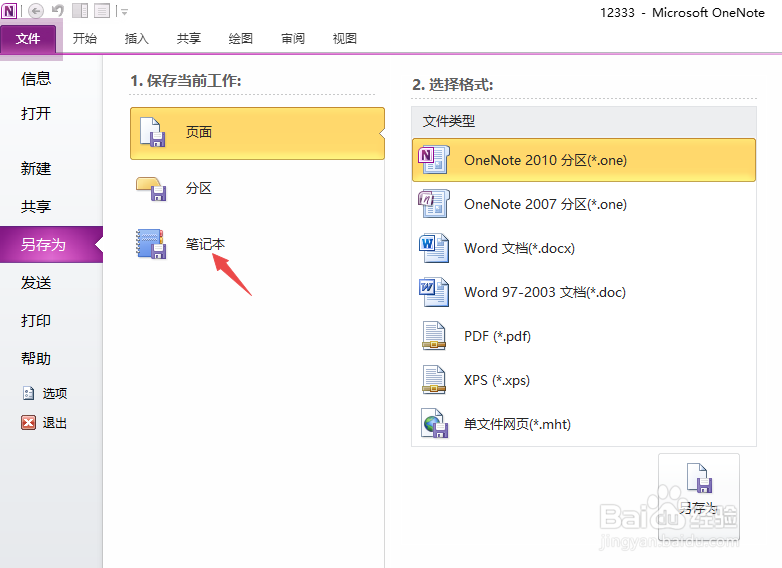Switch to the 审阅 ribbon tab
This screenshot has height=568, width=782.
tap(293, 38)
